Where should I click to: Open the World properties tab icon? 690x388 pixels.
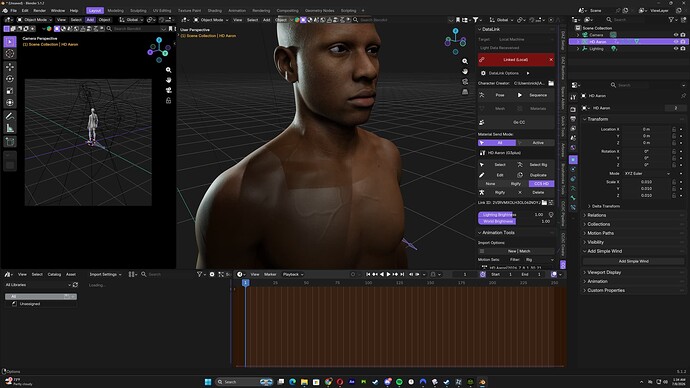573,148
